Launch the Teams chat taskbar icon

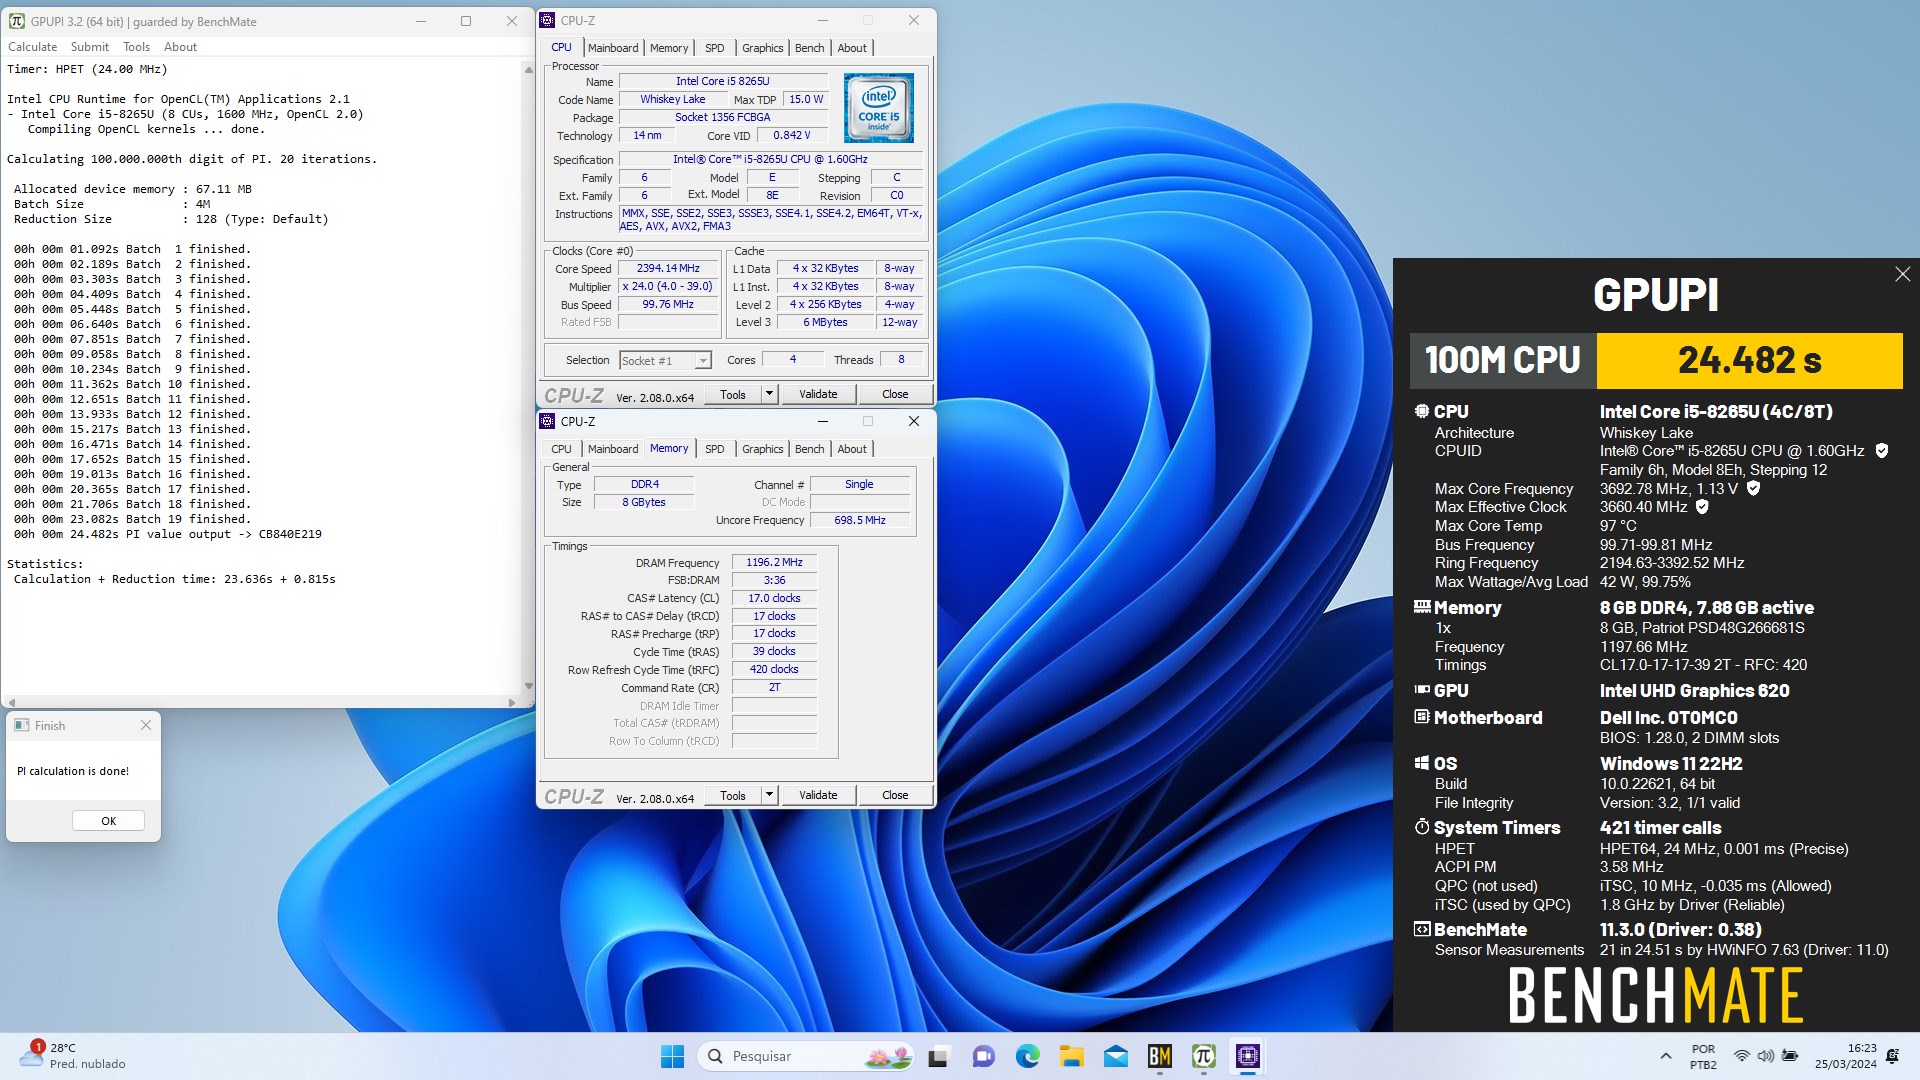[983, 1056]
